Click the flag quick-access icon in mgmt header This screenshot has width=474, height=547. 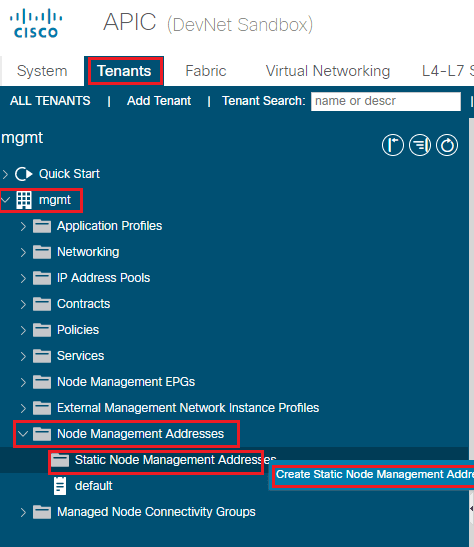click(393, 145)
